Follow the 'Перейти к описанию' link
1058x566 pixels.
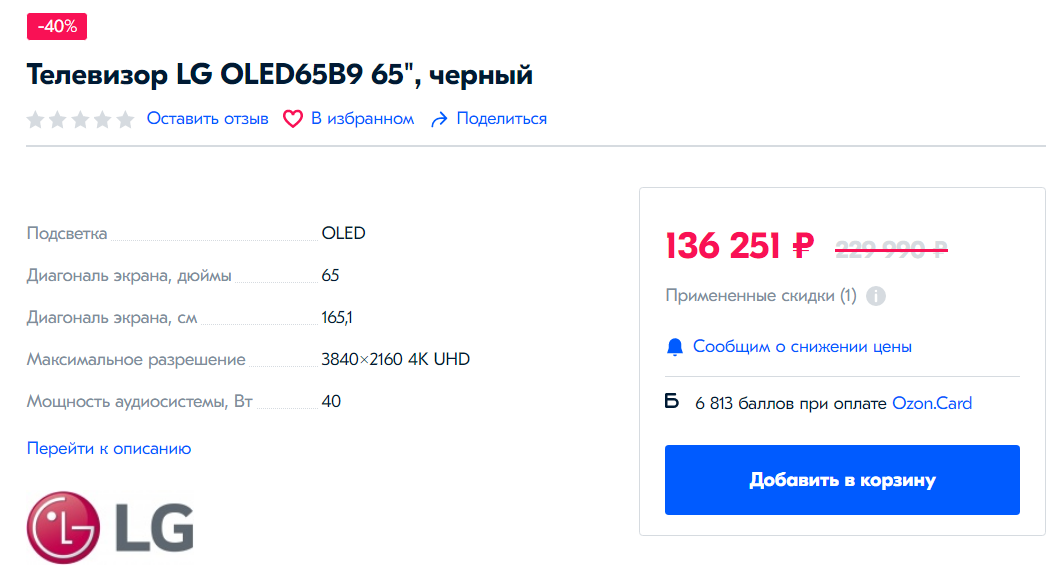click(x=109, y=448)
